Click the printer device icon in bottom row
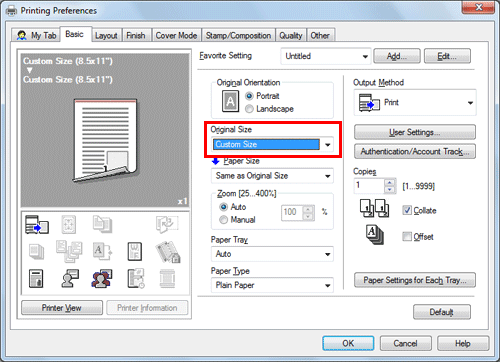 click(x=36, y=279)
